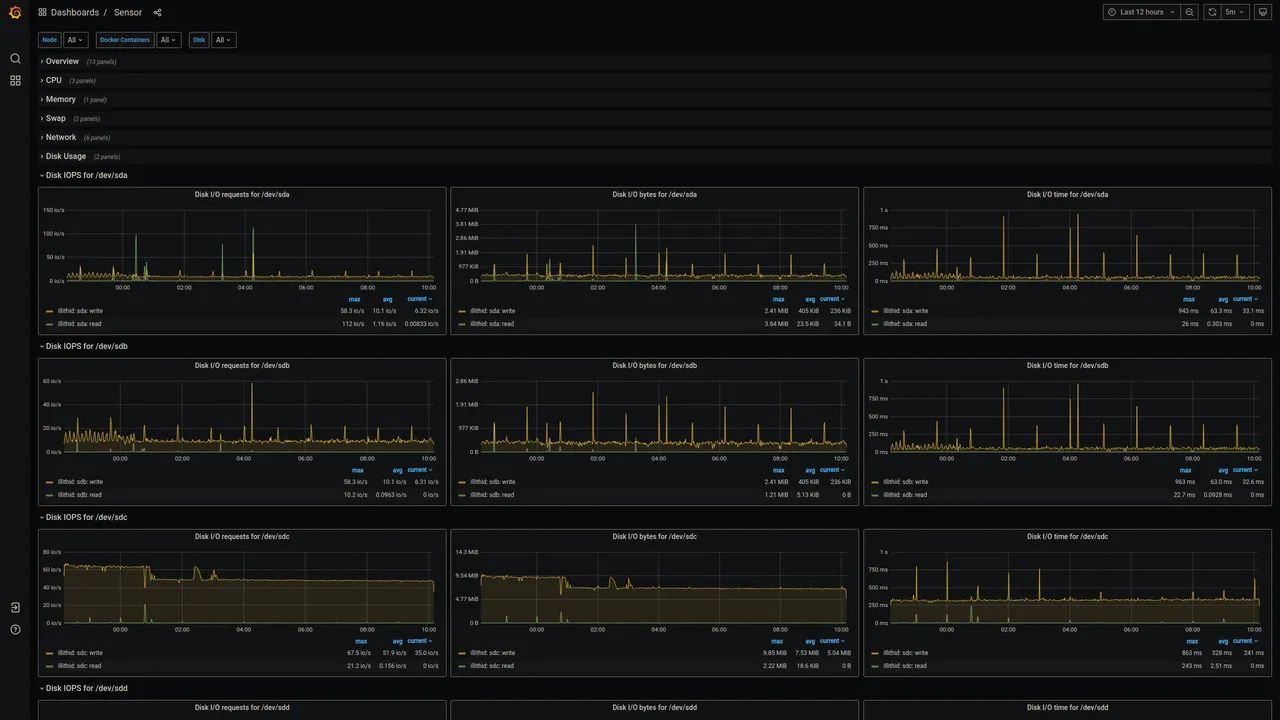Open the Docker Containers variable dropdown
This screenshot has height=720, width=1280.
(169, 40)
